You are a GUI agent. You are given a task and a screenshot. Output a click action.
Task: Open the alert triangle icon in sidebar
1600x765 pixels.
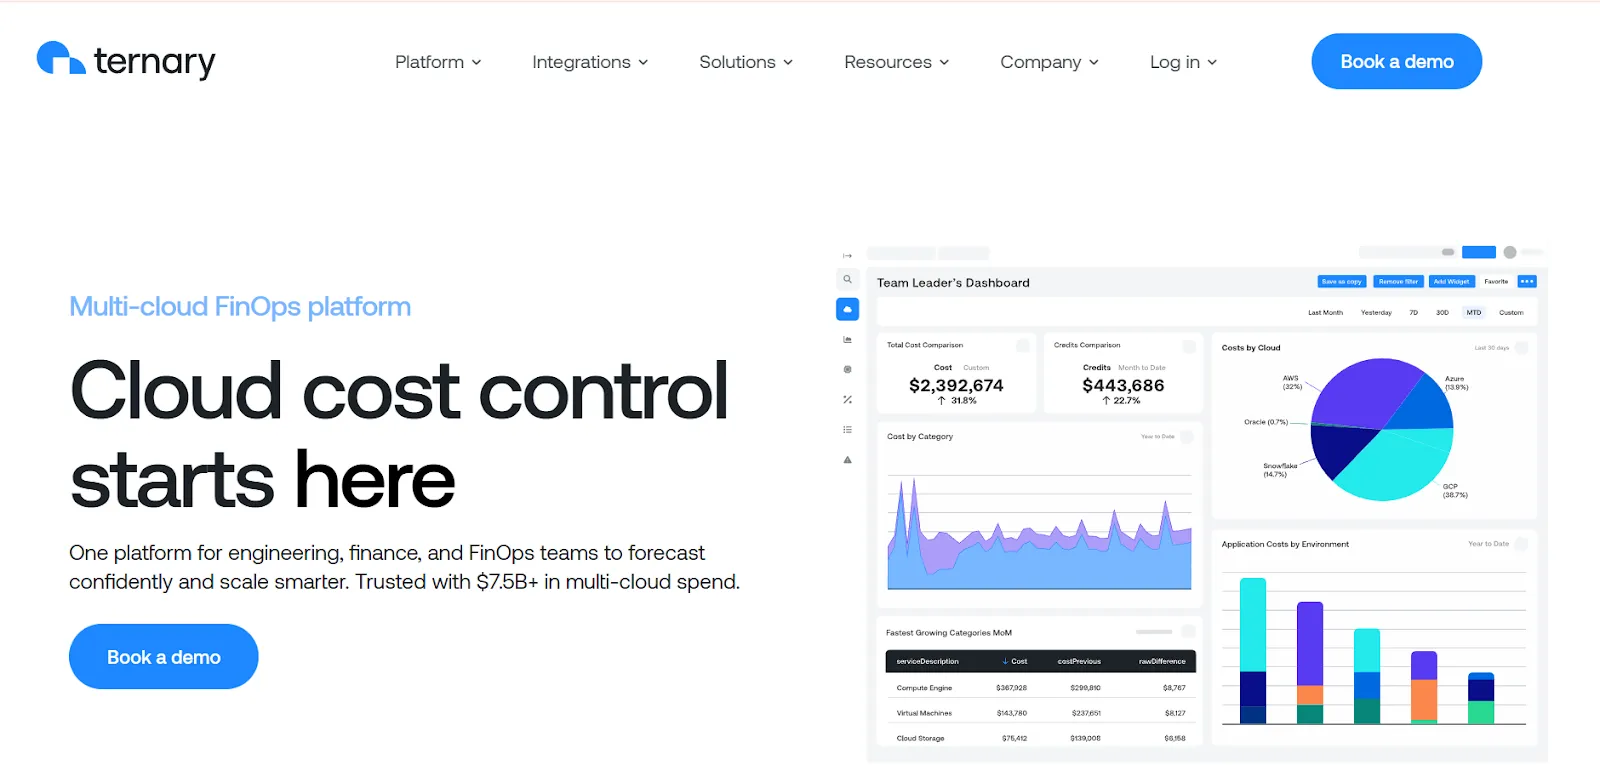pyautogui.click(x=847, y=460)
